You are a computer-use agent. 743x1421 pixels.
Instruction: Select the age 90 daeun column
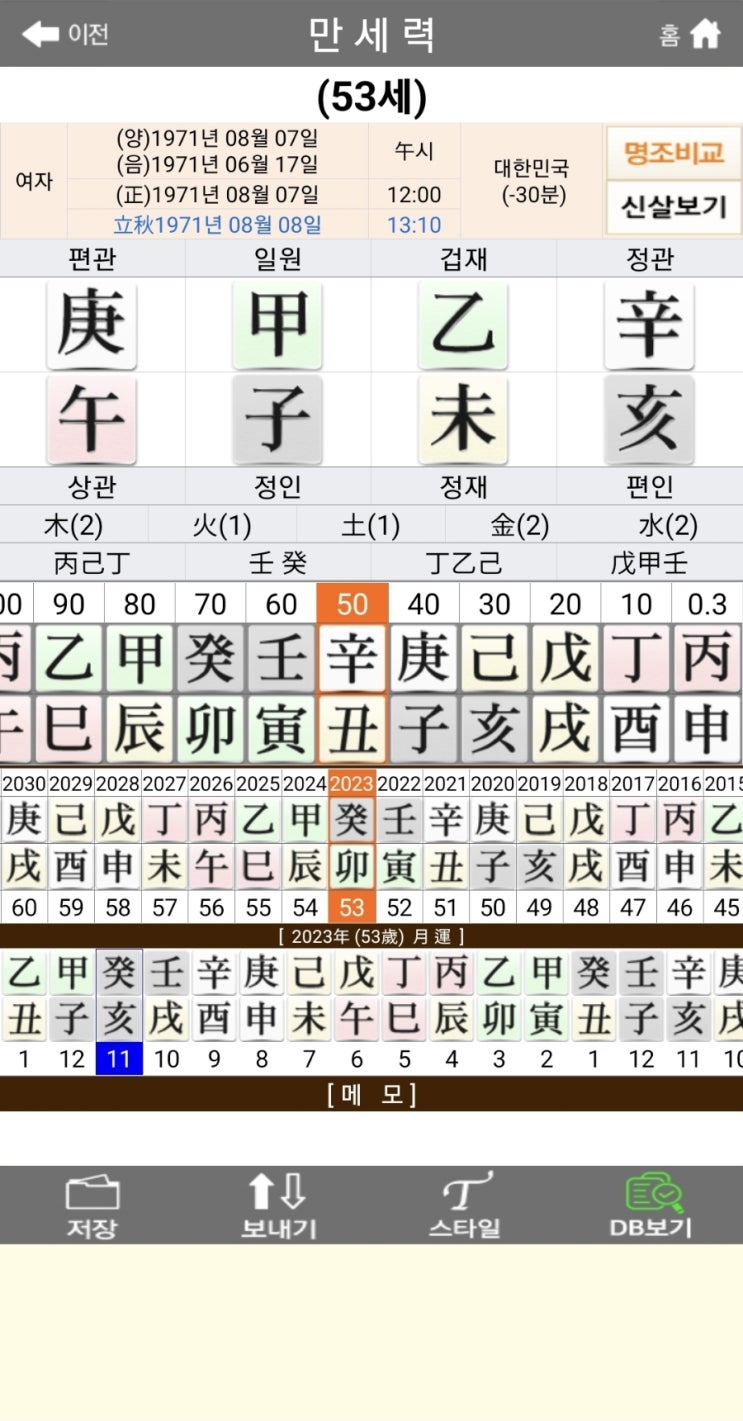69,673
